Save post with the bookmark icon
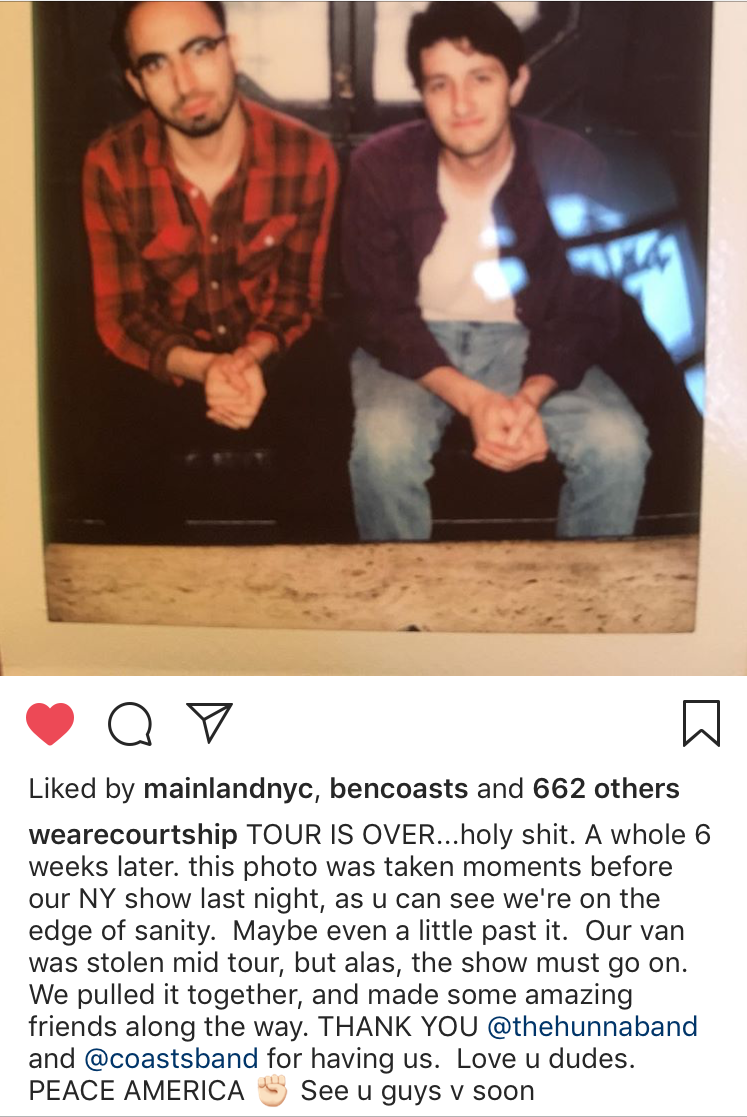Screen dimensions: 747x1117 click(701, 723)
